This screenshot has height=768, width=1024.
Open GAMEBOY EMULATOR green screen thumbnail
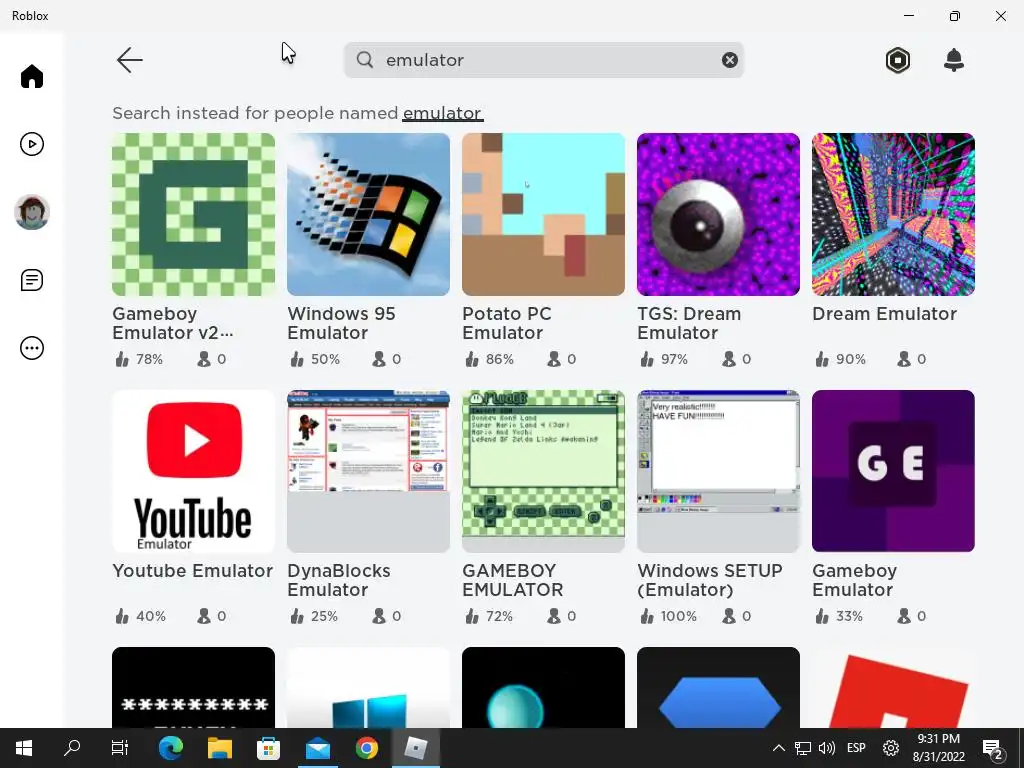point(543,472)
